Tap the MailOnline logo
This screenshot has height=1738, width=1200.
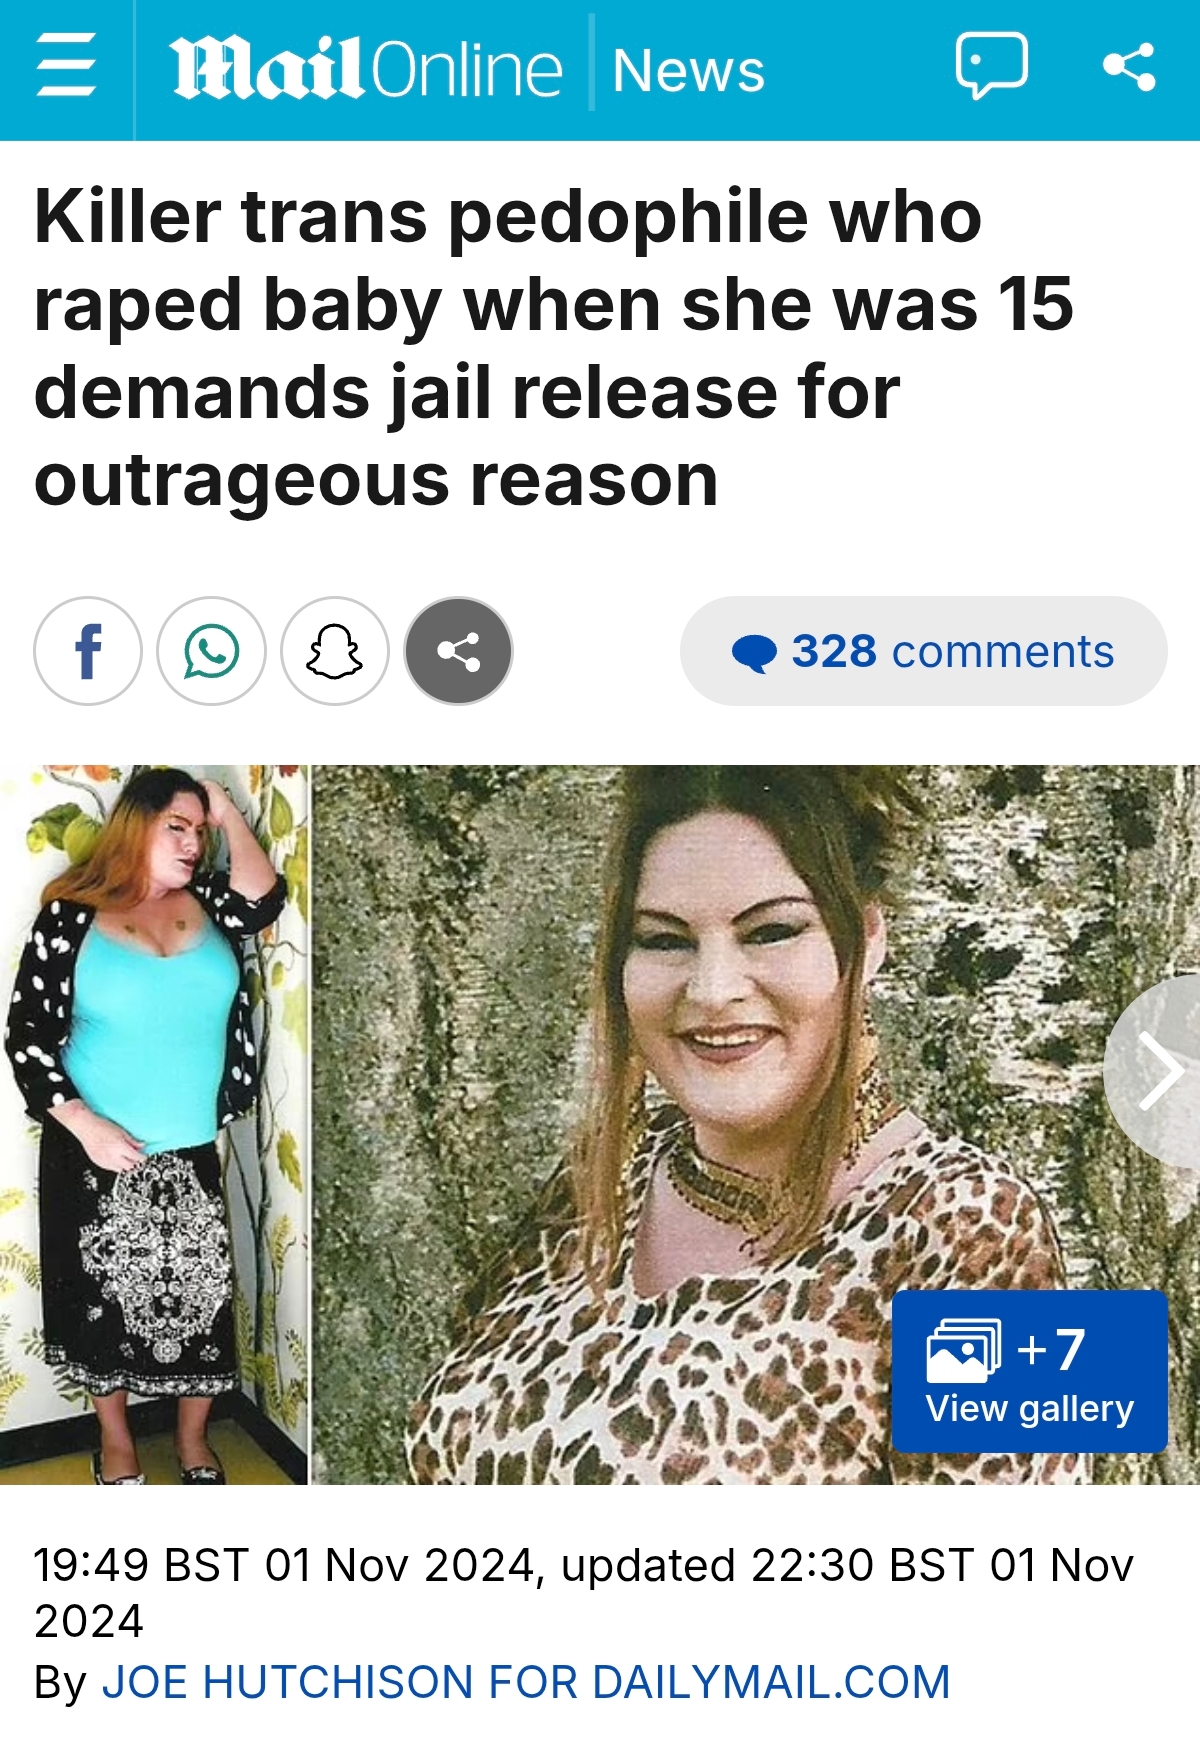365,69
